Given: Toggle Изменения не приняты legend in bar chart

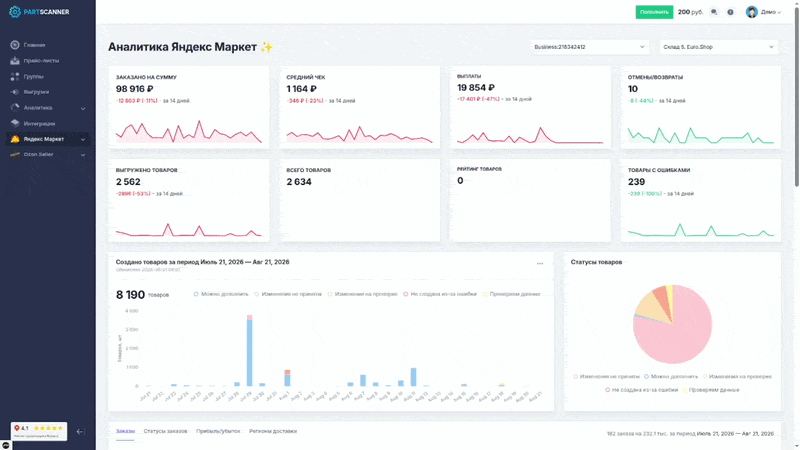Looking at the screenshot, I should pos(288,294).
